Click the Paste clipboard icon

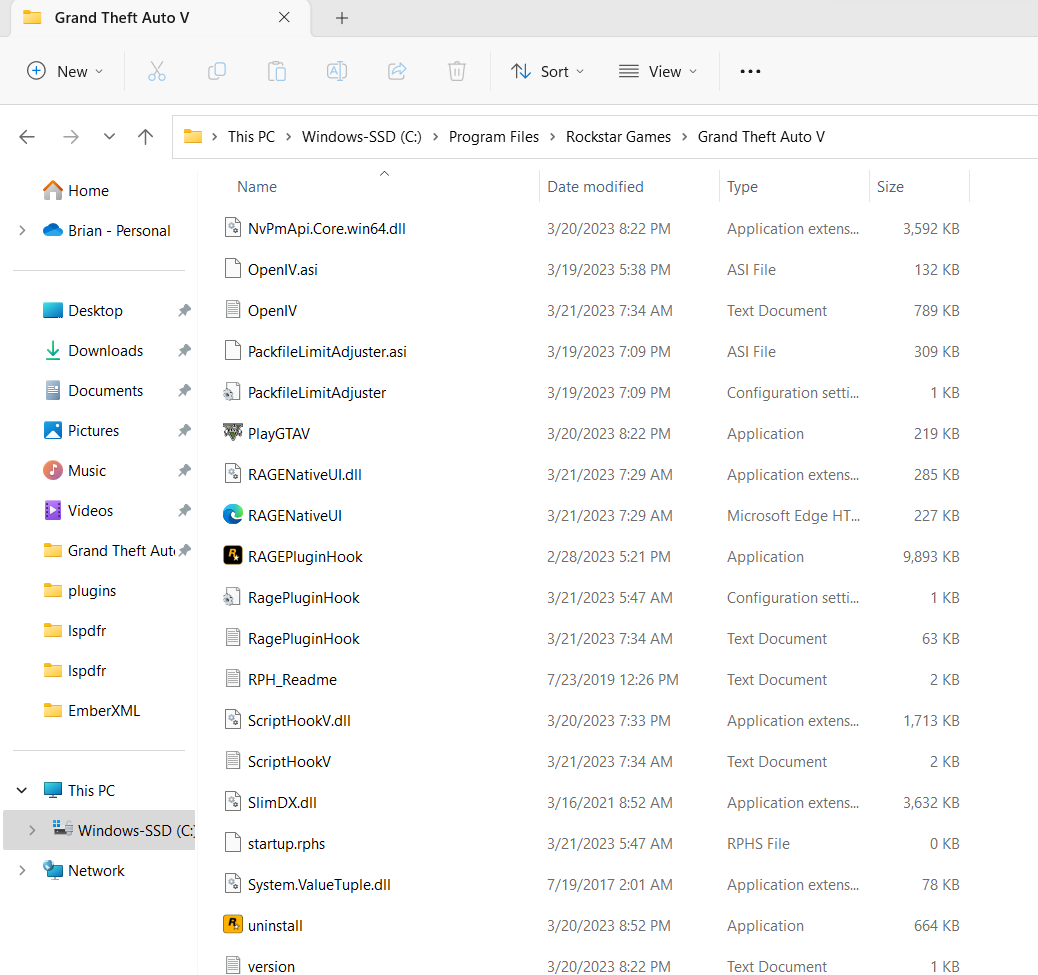276,71
